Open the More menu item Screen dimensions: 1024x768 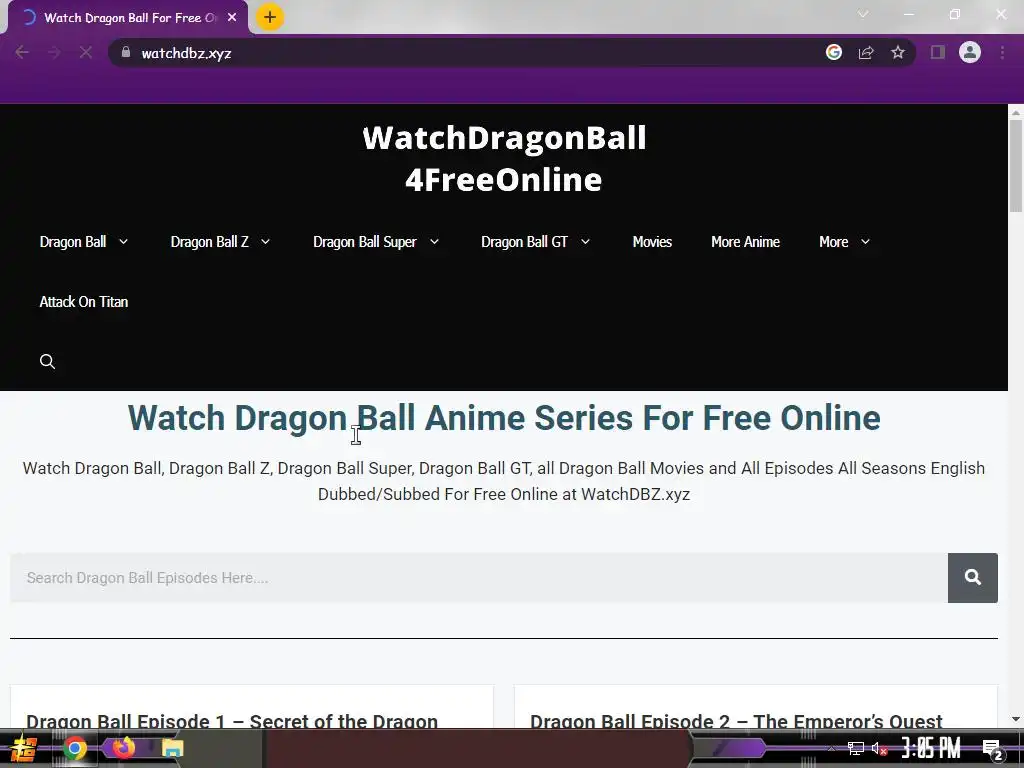833,242
